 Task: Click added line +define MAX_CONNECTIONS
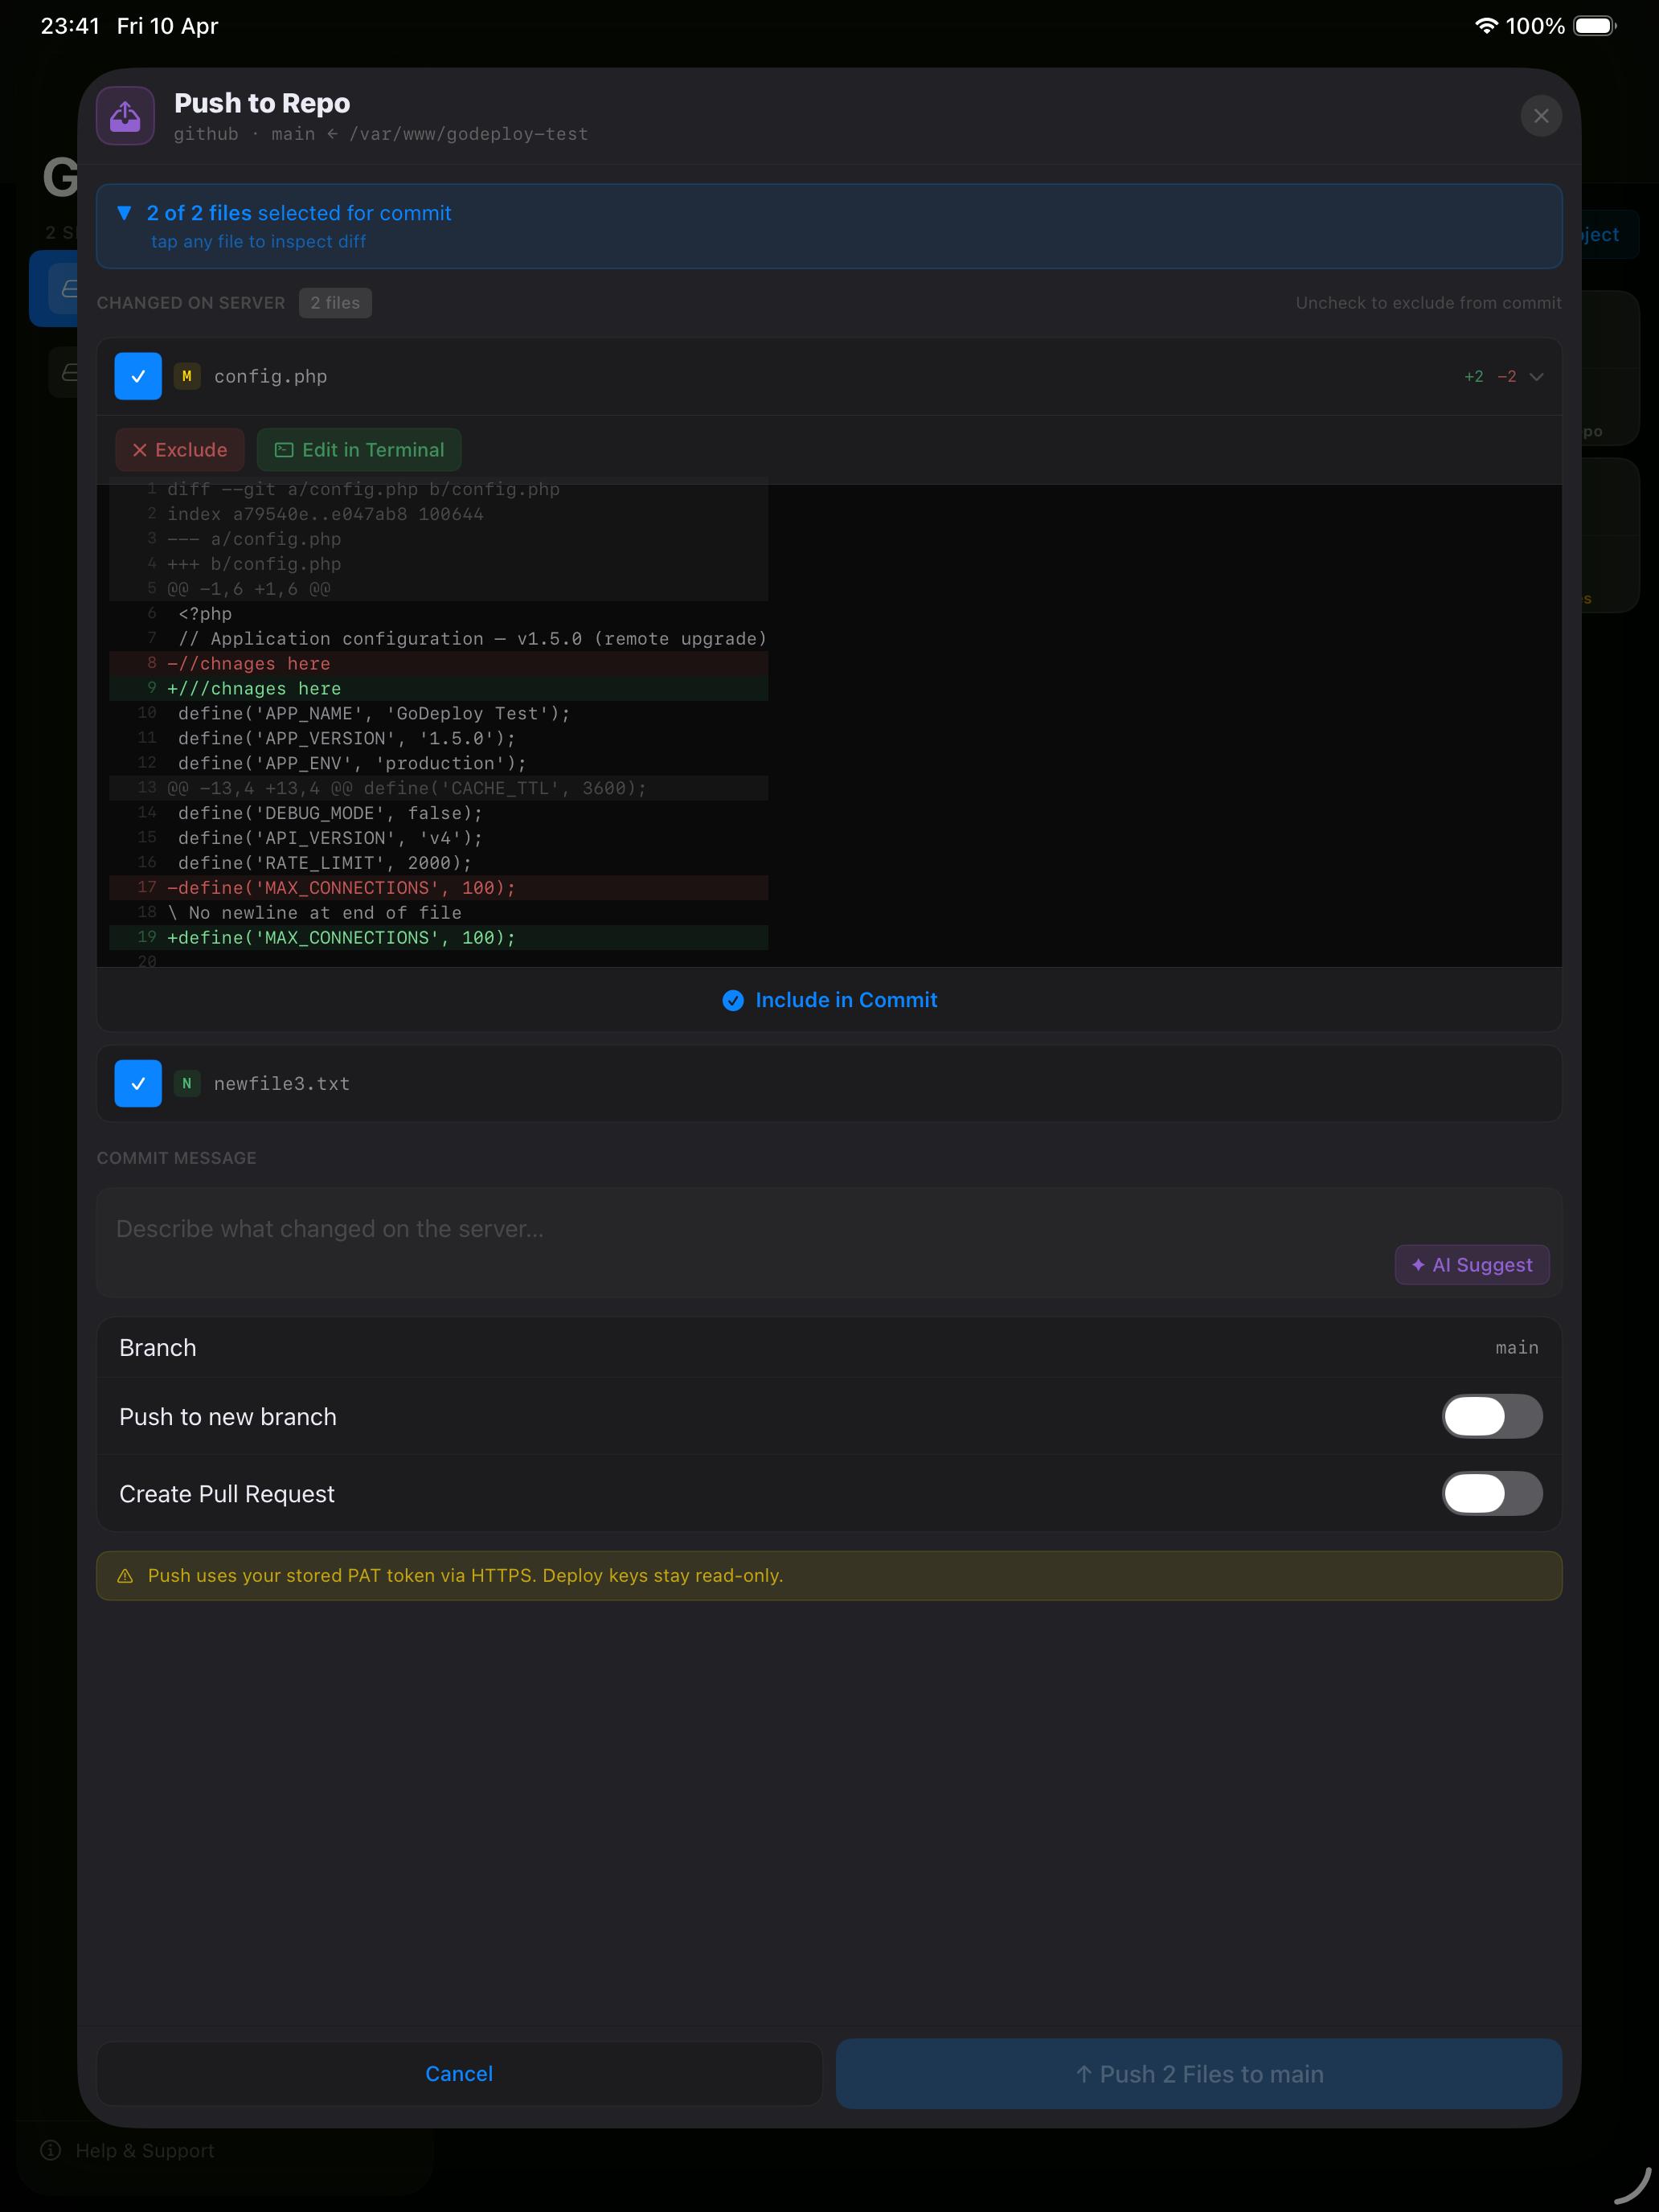click(x=439, y=937)
